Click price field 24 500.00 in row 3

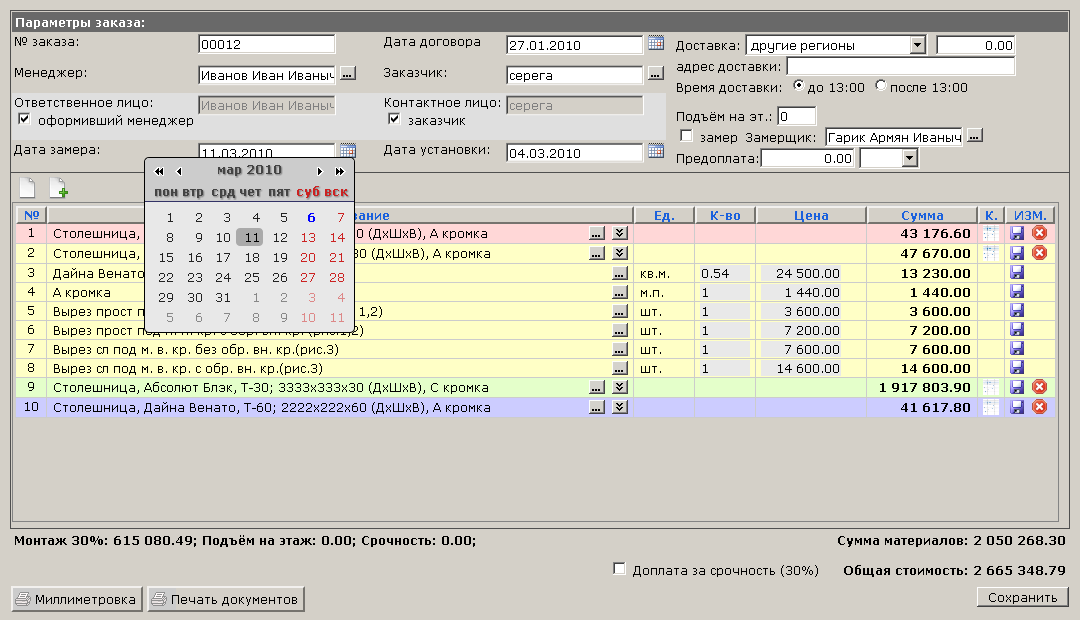coord(801,273)
